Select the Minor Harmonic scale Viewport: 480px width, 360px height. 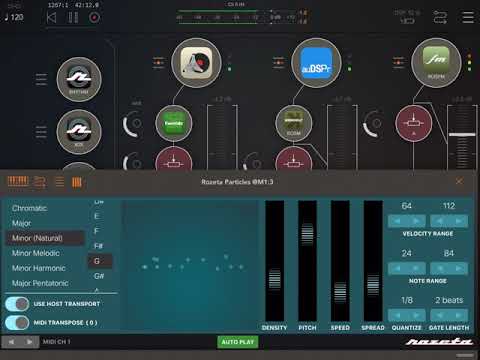pos(39,268)
